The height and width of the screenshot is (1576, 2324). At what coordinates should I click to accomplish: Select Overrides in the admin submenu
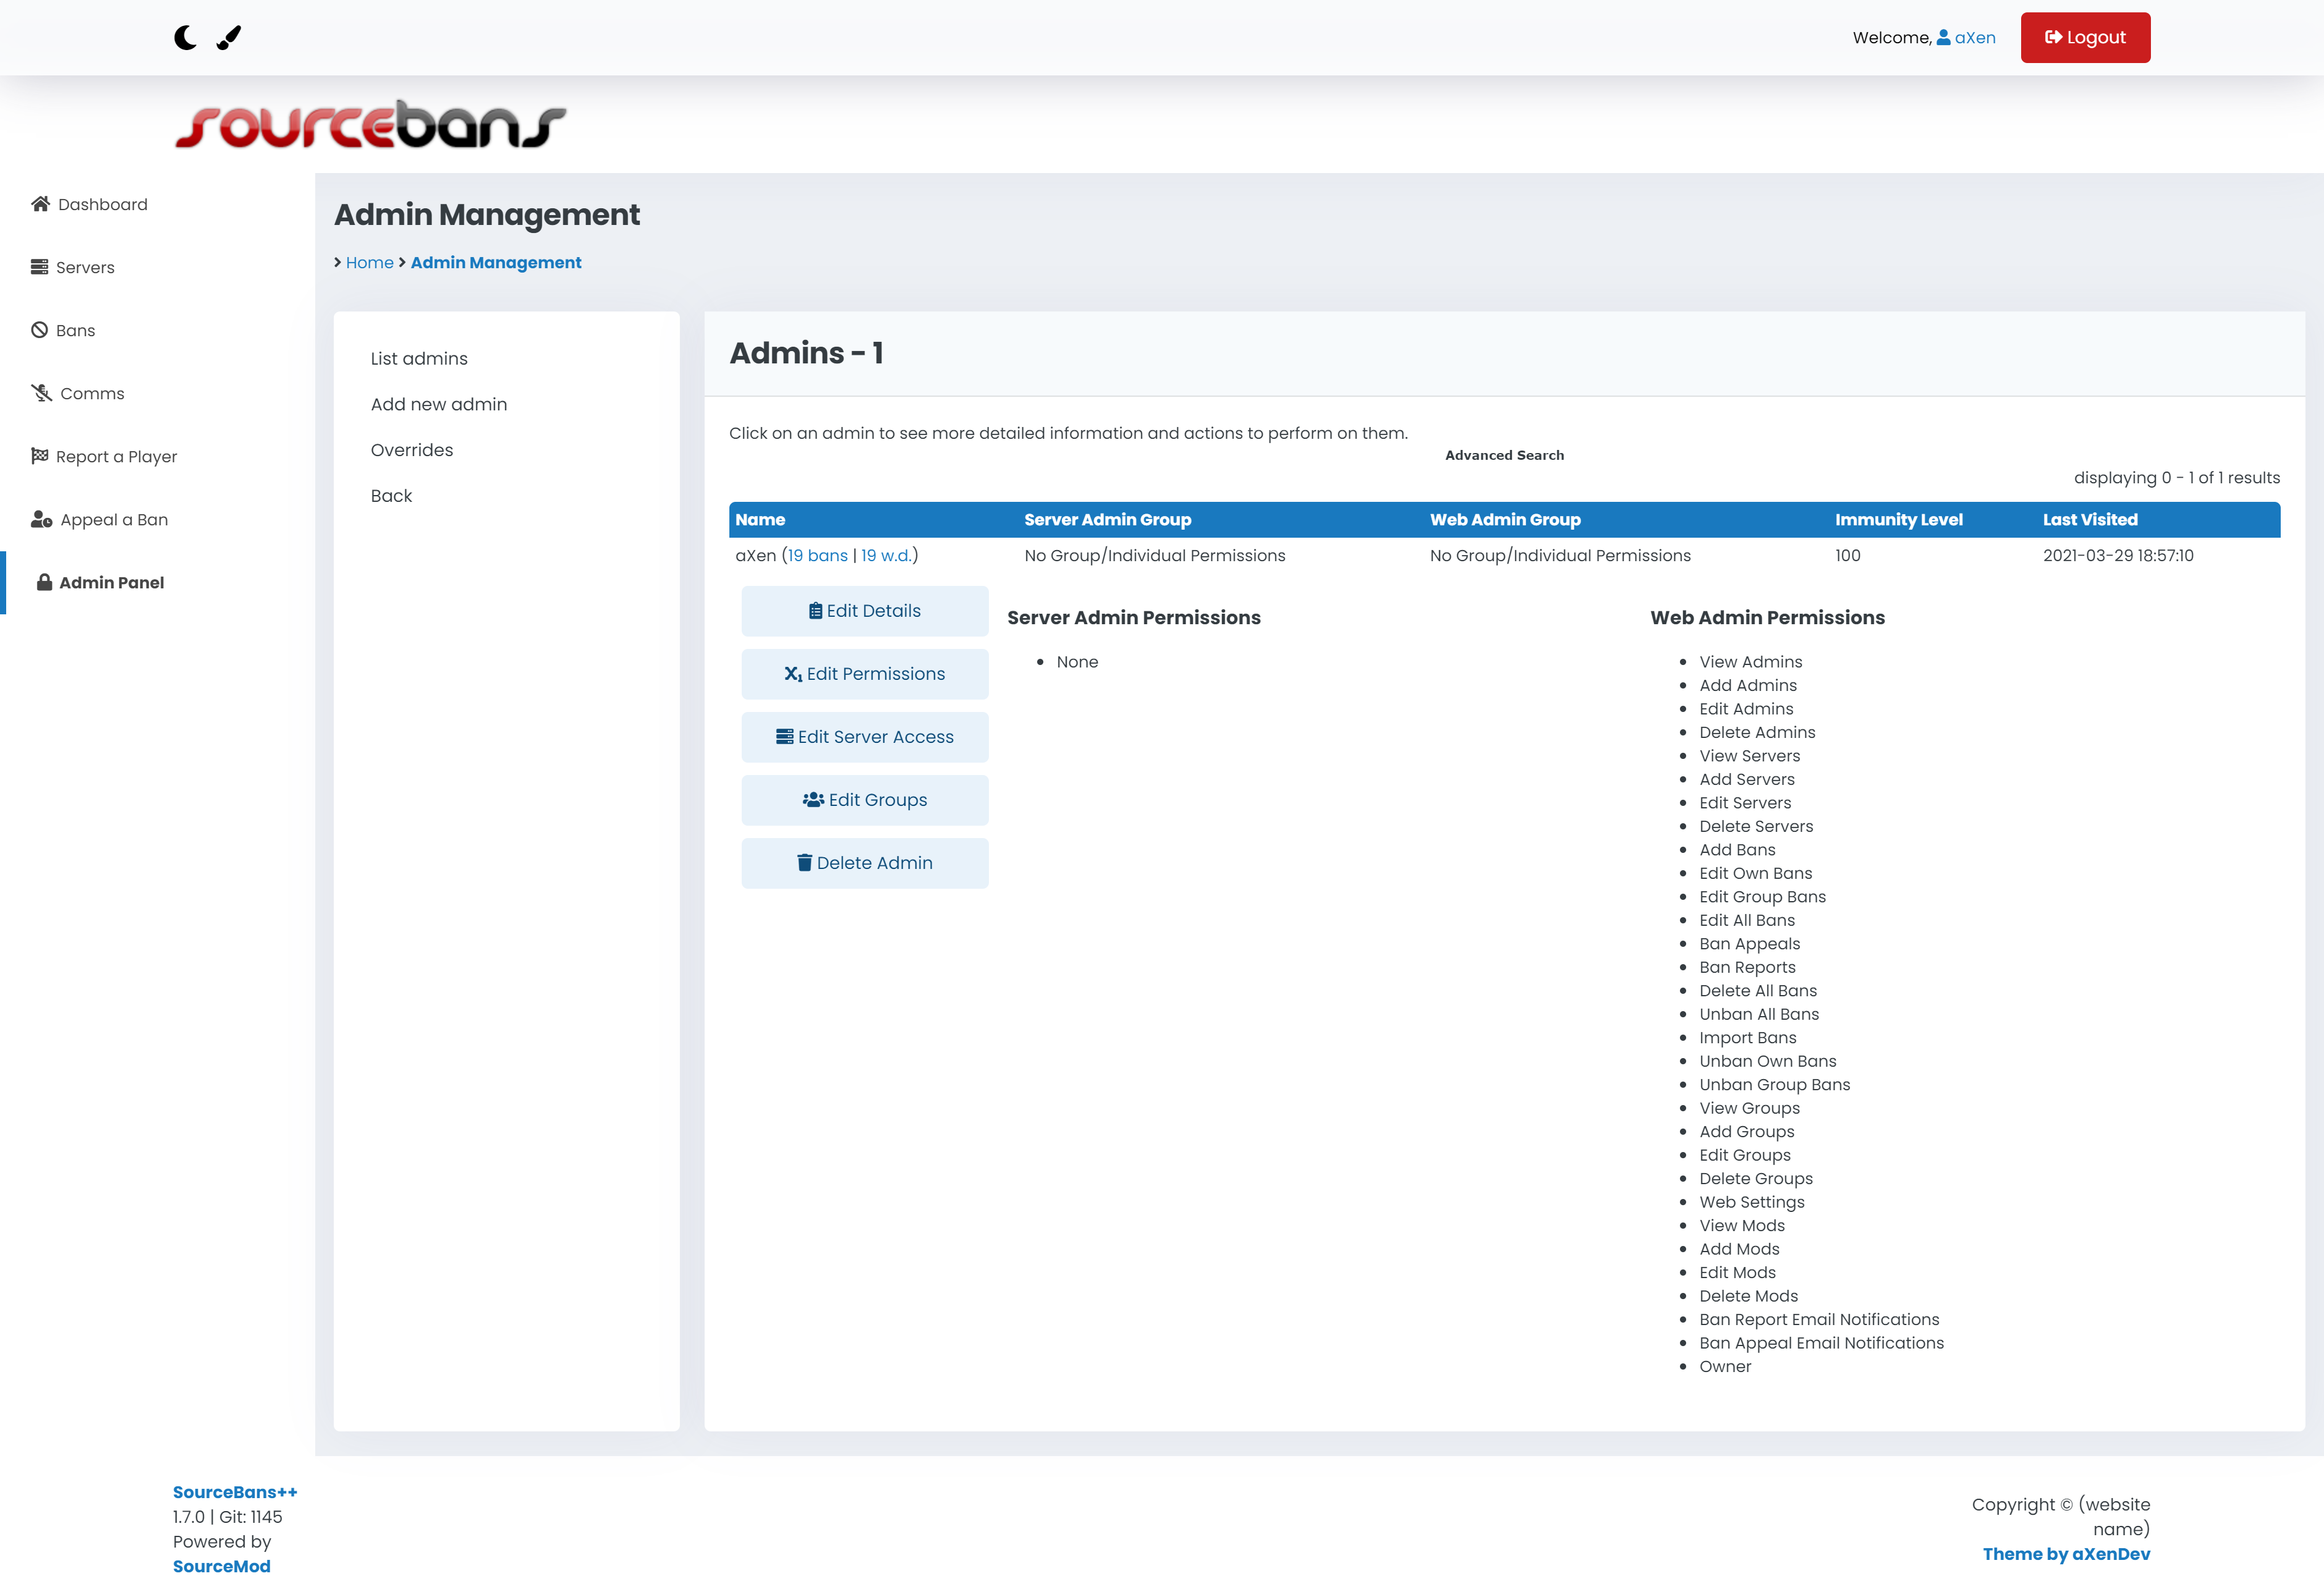pos(411,450)
